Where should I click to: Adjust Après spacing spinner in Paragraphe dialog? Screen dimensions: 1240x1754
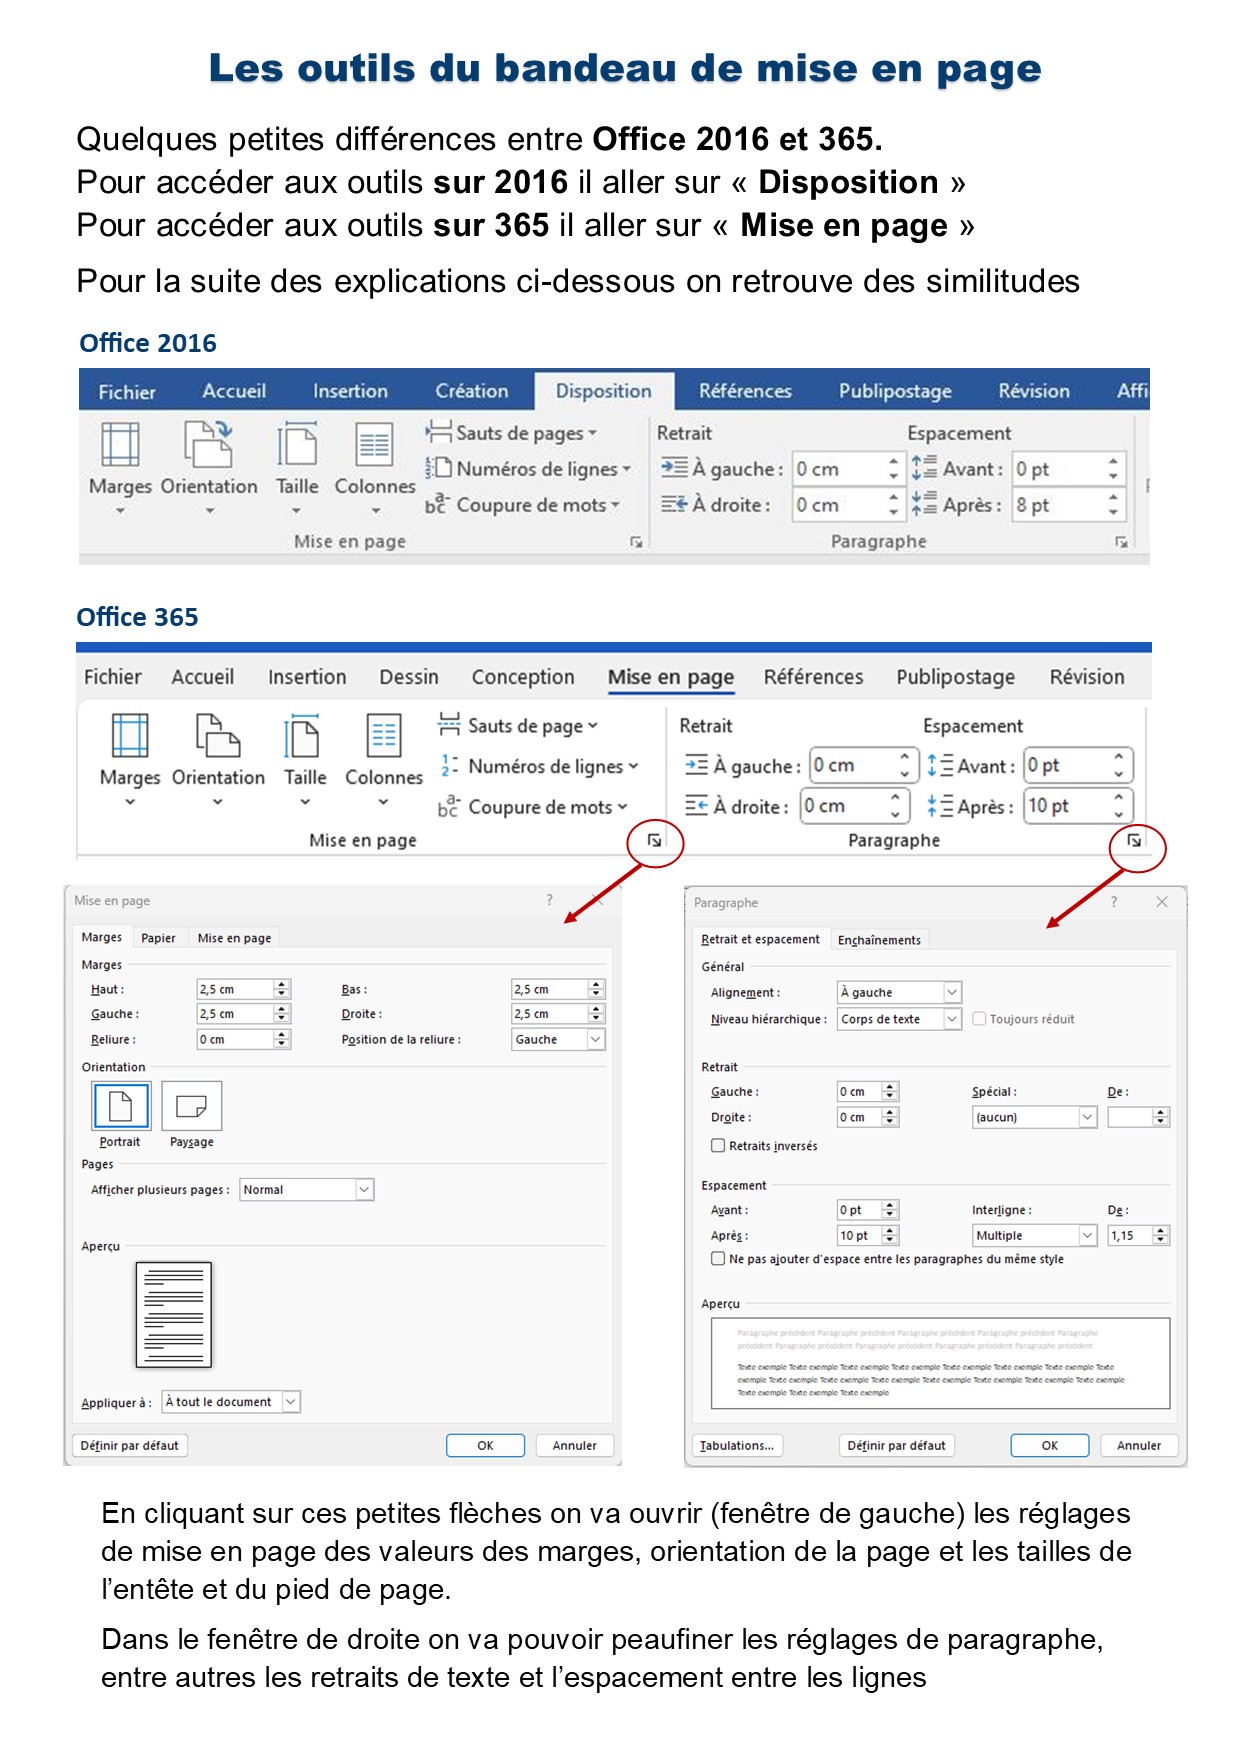(891, 1235)
